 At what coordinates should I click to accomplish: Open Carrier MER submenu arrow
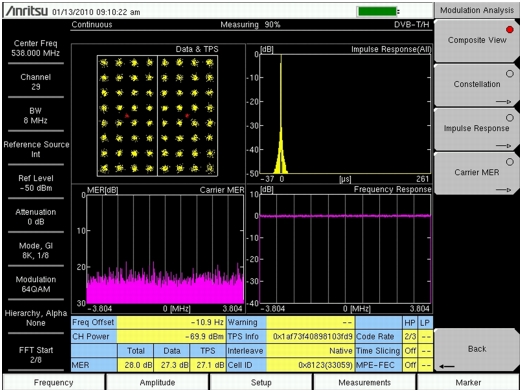[503, 190]
